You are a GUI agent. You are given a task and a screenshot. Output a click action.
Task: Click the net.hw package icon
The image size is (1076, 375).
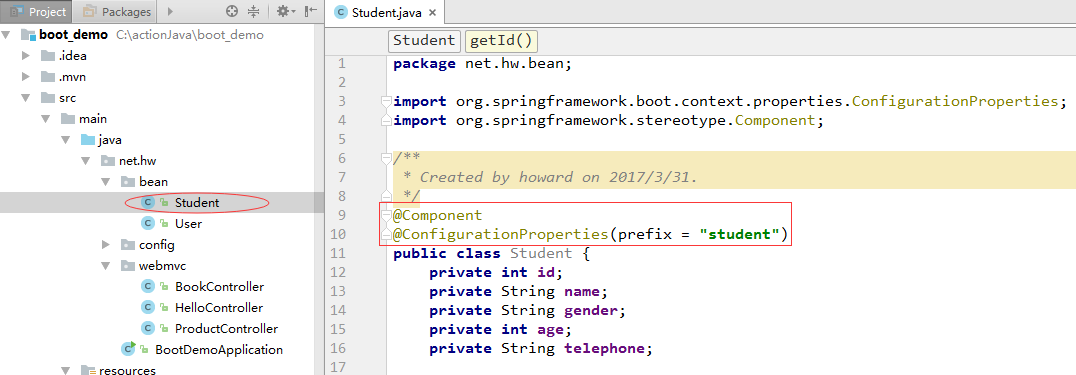point(107,161)
